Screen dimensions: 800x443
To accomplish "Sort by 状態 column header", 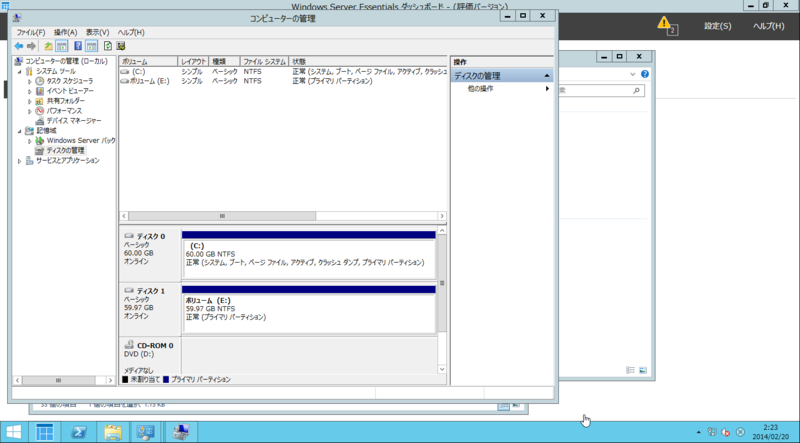I will pyautogui.click(x=367, y=61).
